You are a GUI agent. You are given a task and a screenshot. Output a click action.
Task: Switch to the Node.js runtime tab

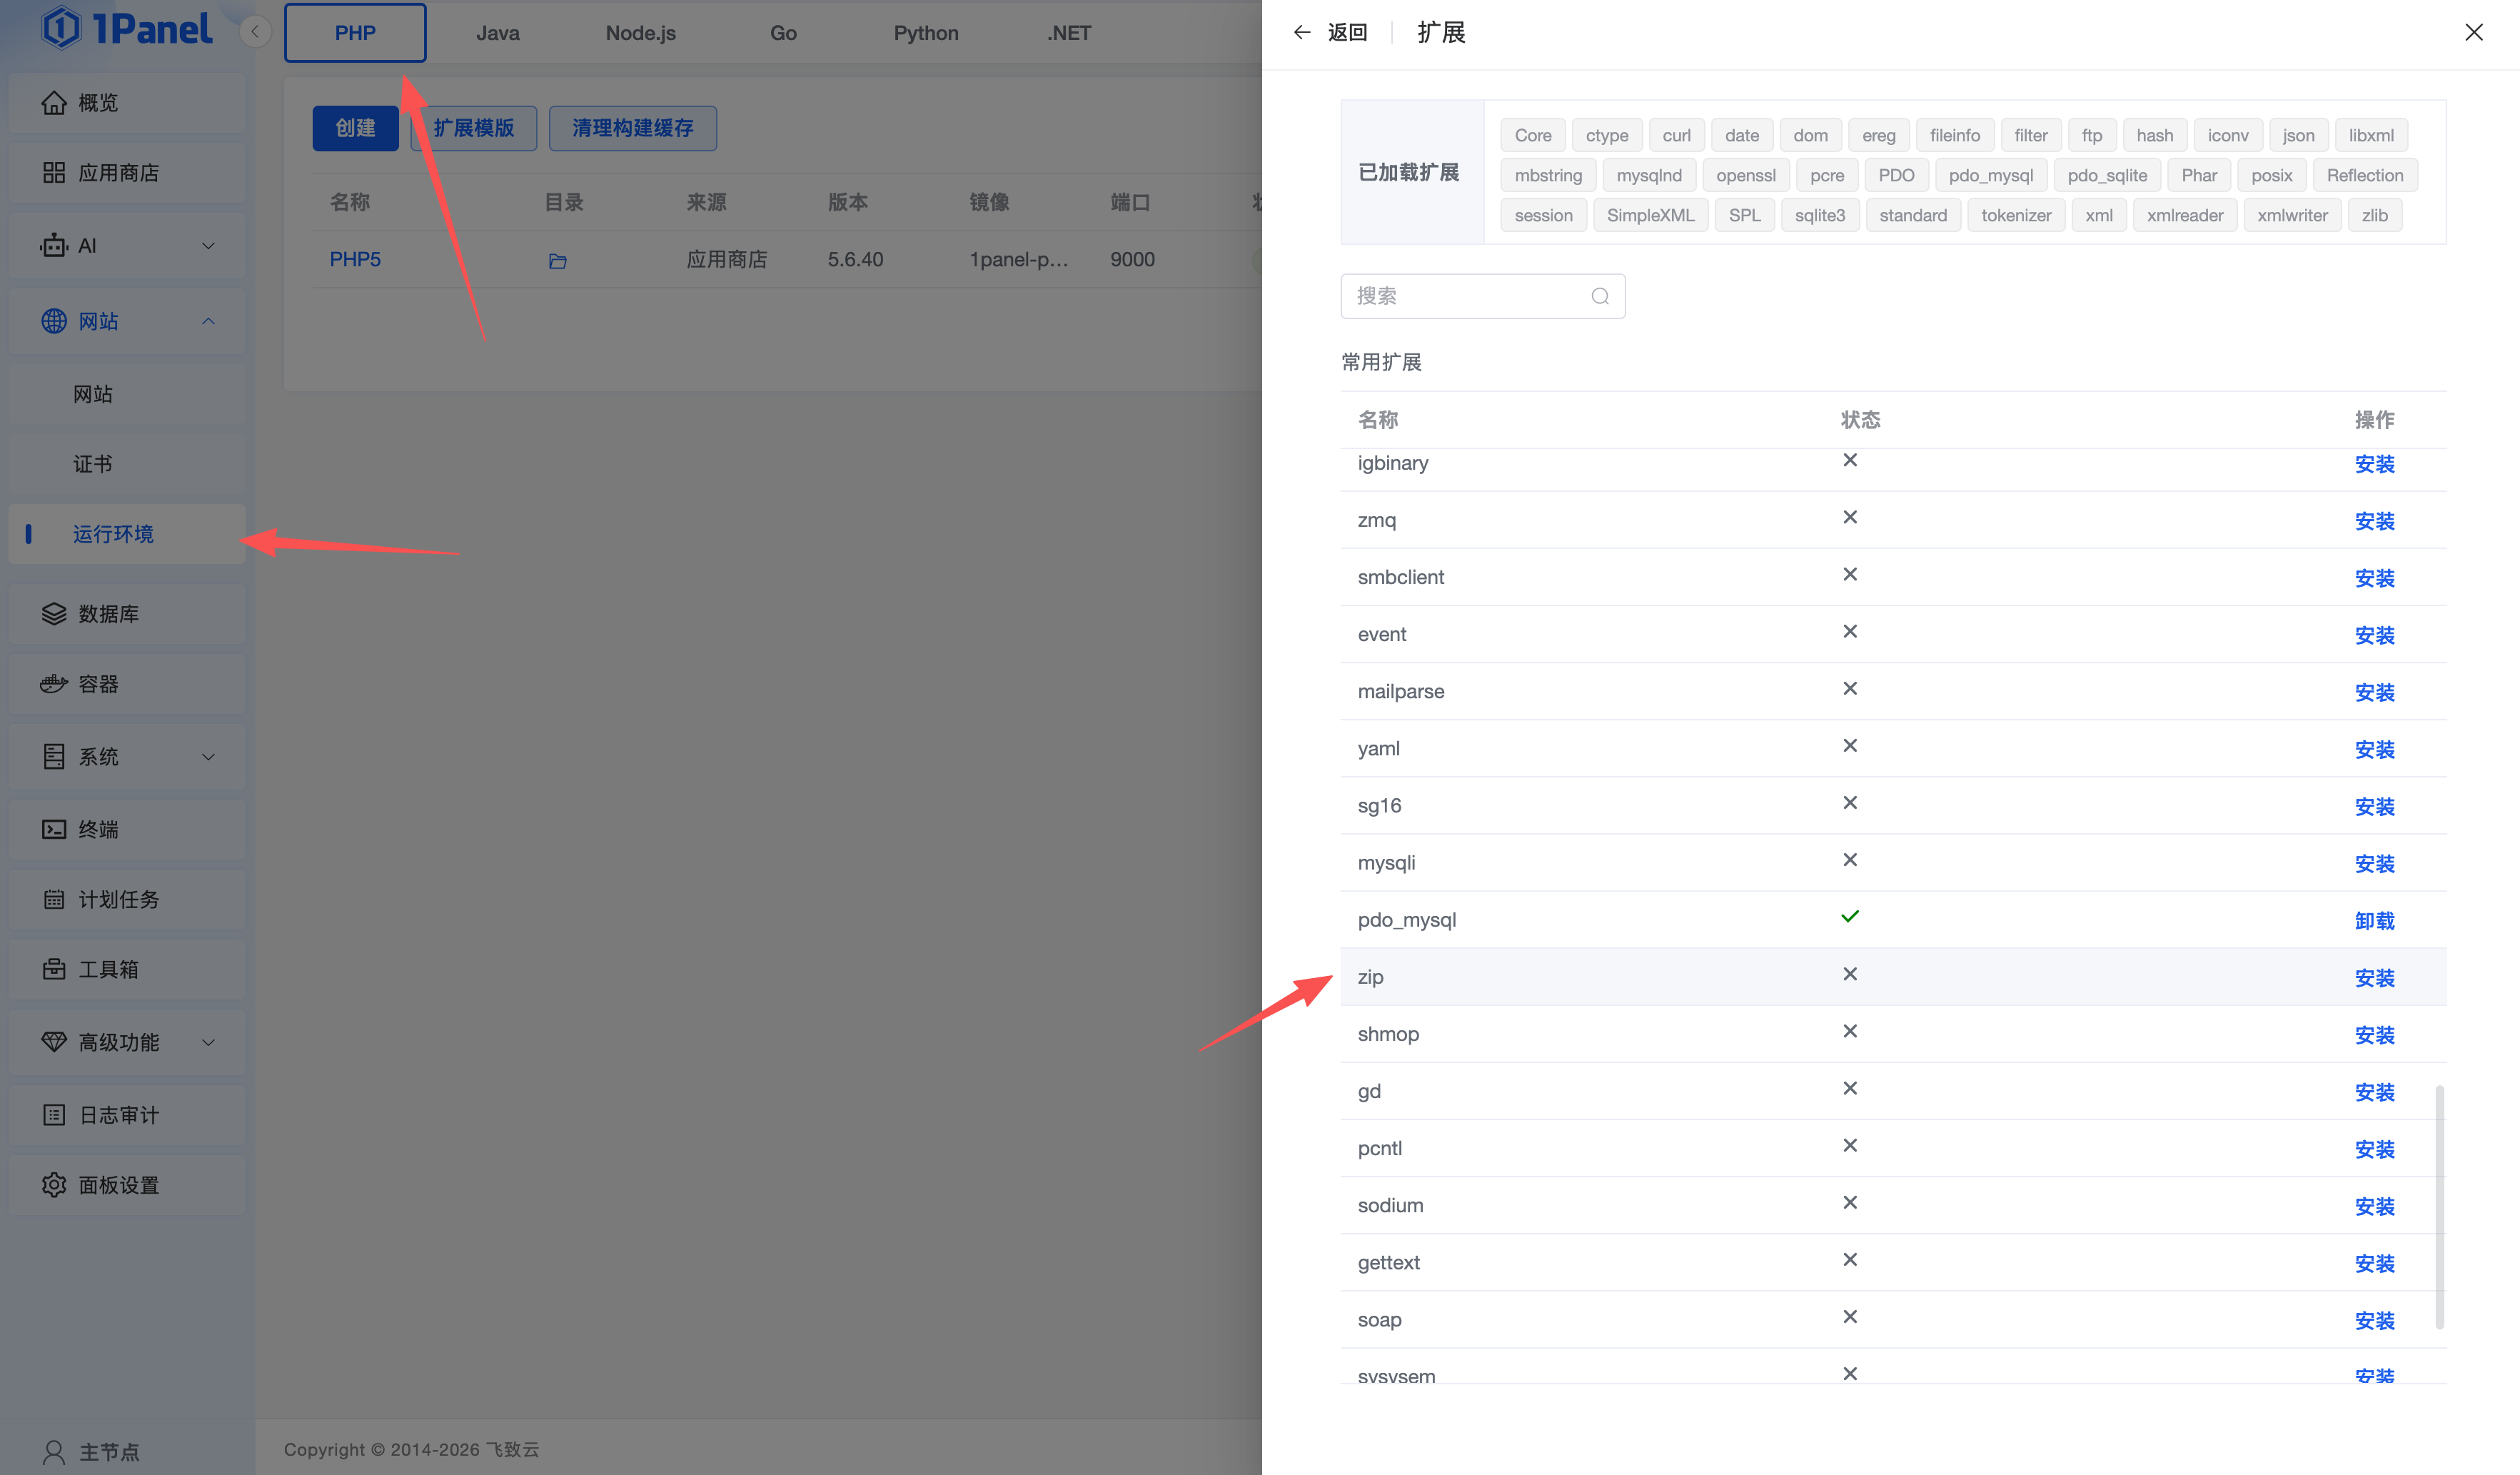640,33
